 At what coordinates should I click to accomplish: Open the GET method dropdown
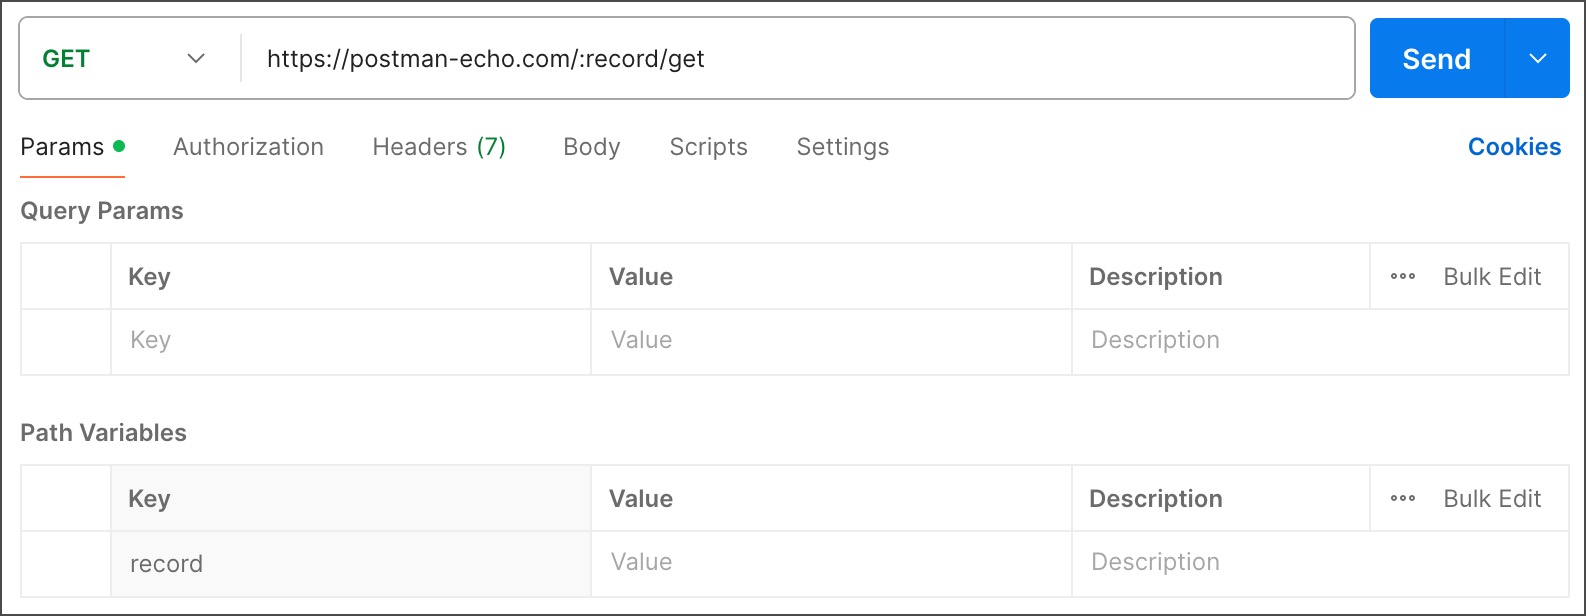coord(124,59)
